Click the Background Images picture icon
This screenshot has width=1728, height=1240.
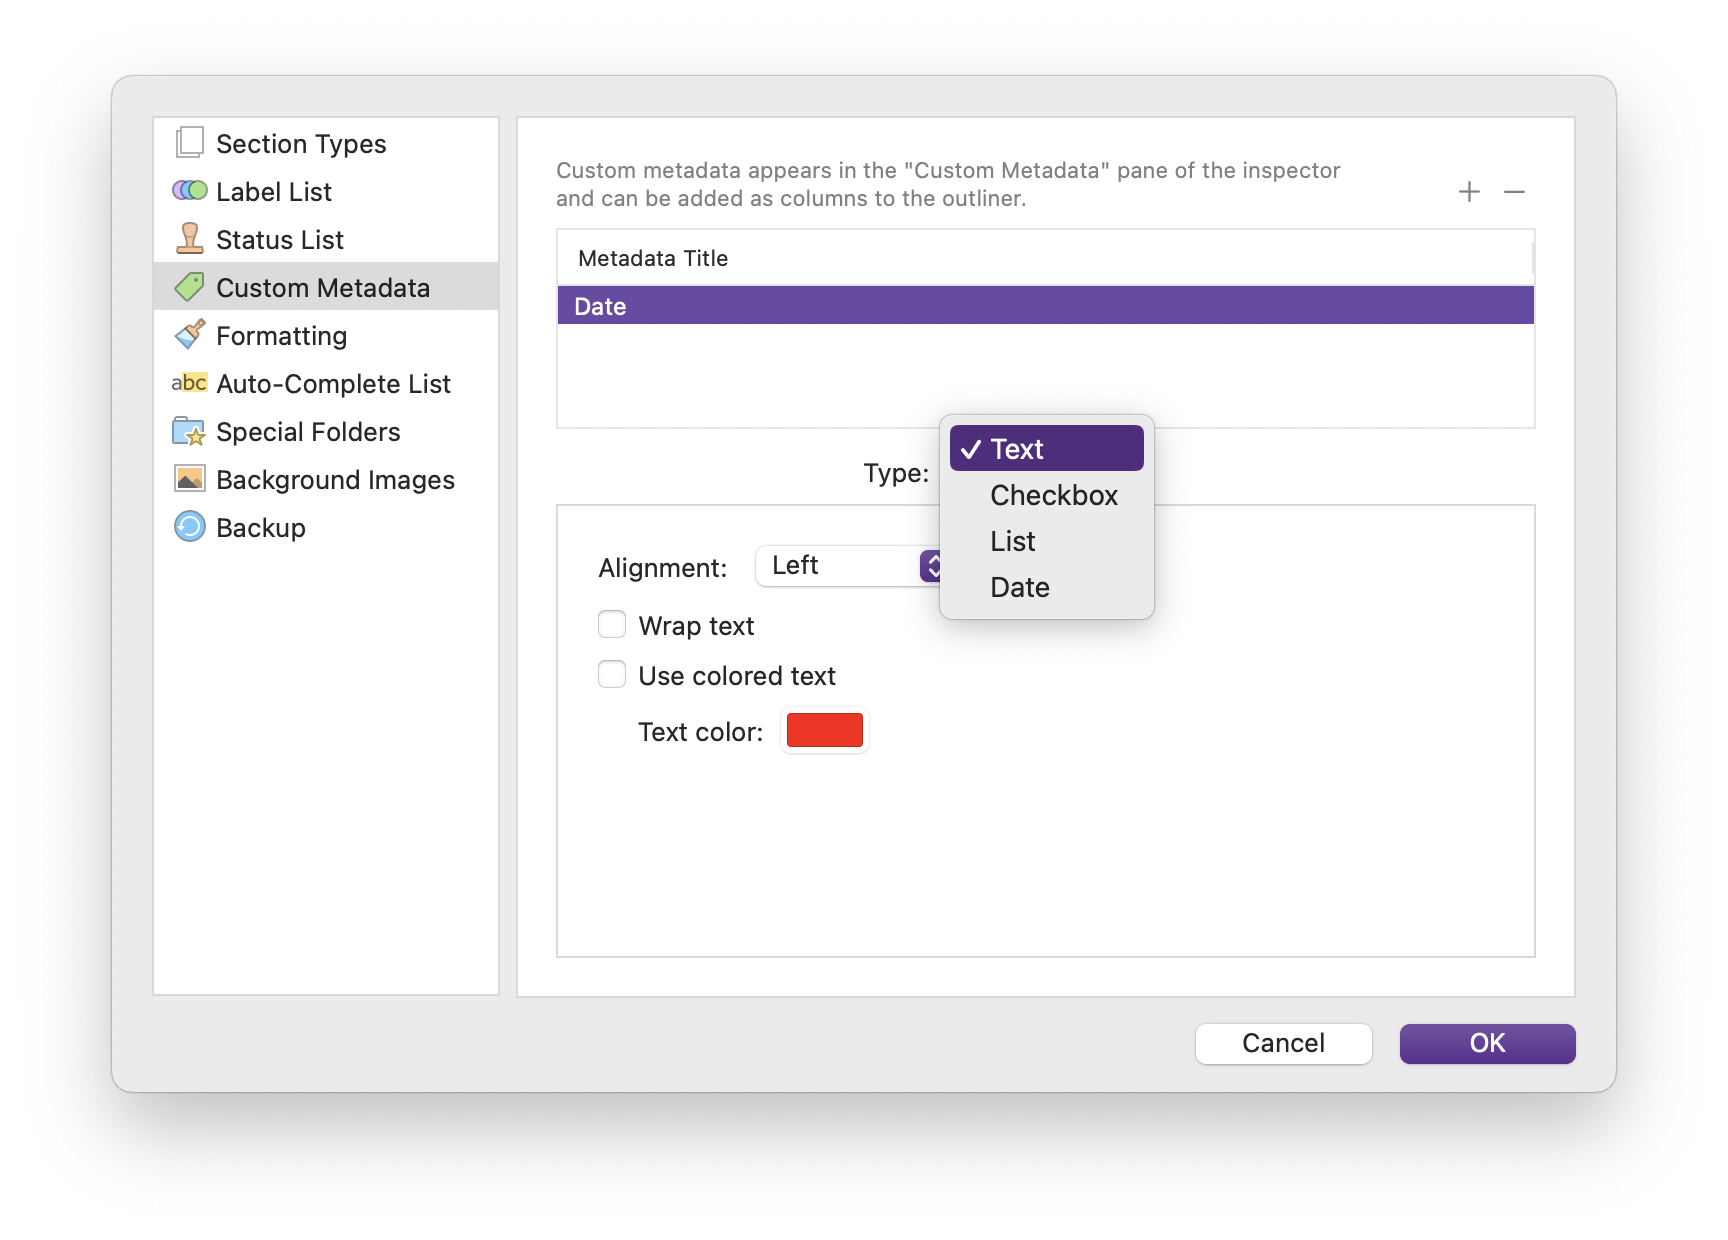(x=189, y=479)
